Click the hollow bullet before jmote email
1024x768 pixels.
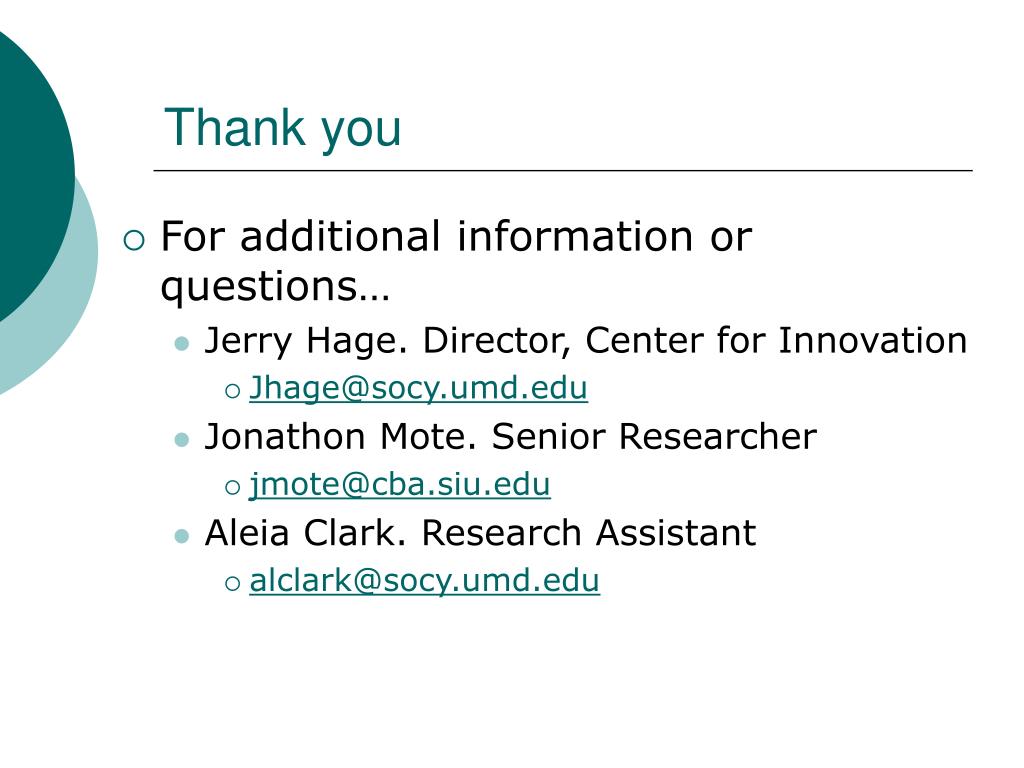pos(232,487)
